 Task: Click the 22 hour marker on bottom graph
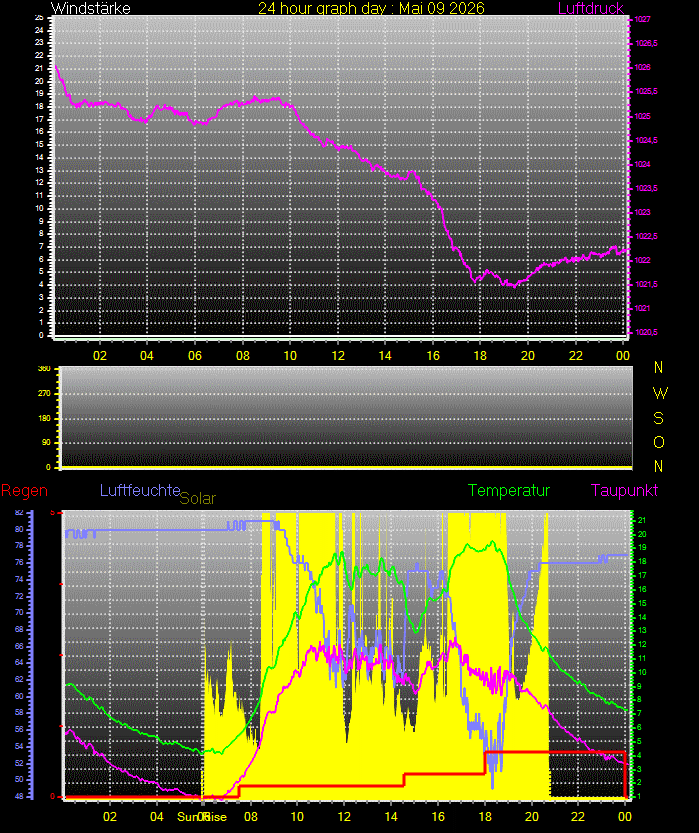point(577,817)
